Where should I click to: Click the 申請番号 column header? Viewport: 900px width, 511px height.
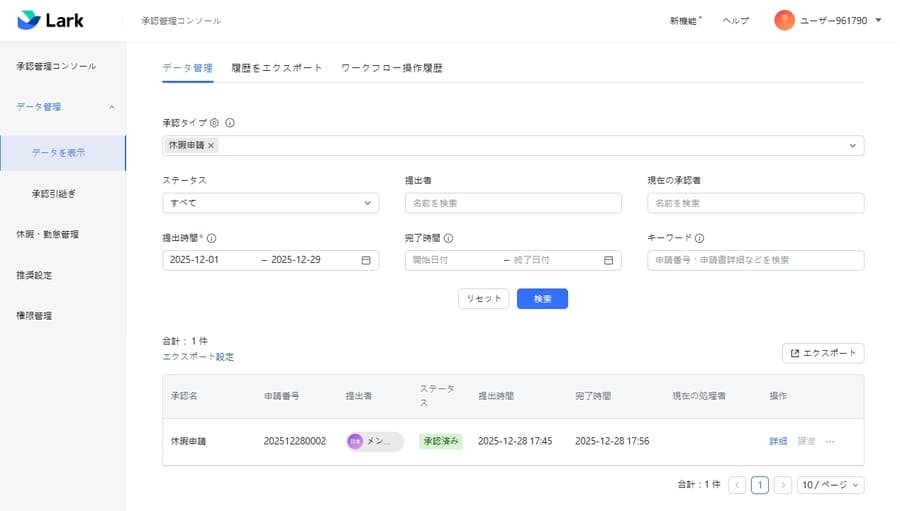coord(281,396)
